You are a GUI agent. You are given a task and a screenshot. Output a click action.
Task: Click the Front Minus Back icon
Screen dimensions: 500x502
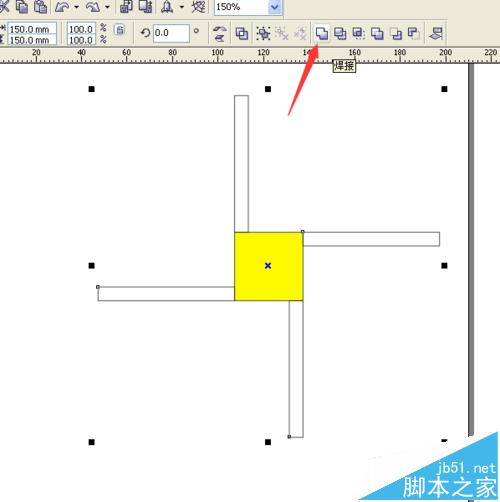pos(396,33)
